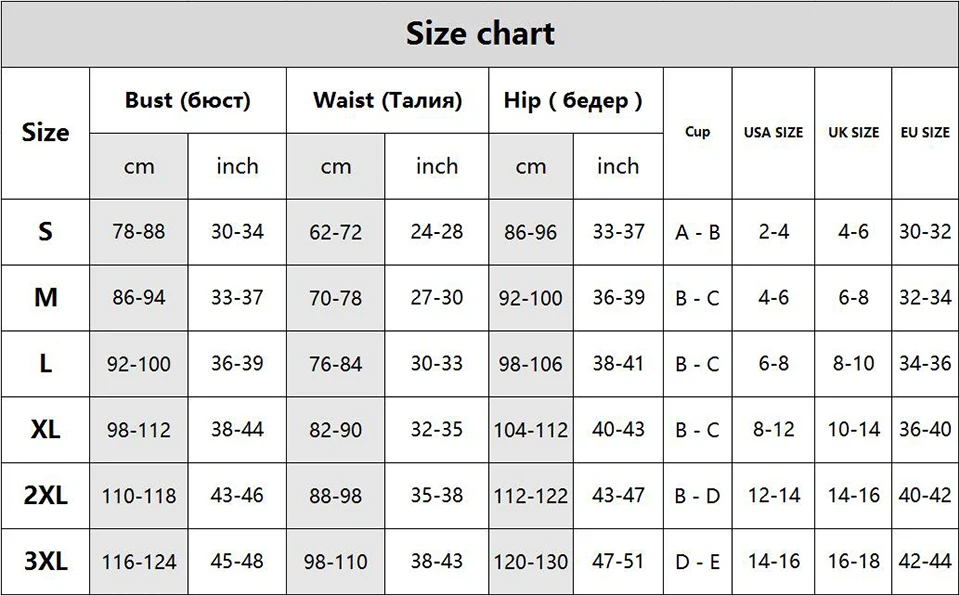Click the Hip (бедер) column header
Viewport: 960px width, 596px height.
click(573, 100)
